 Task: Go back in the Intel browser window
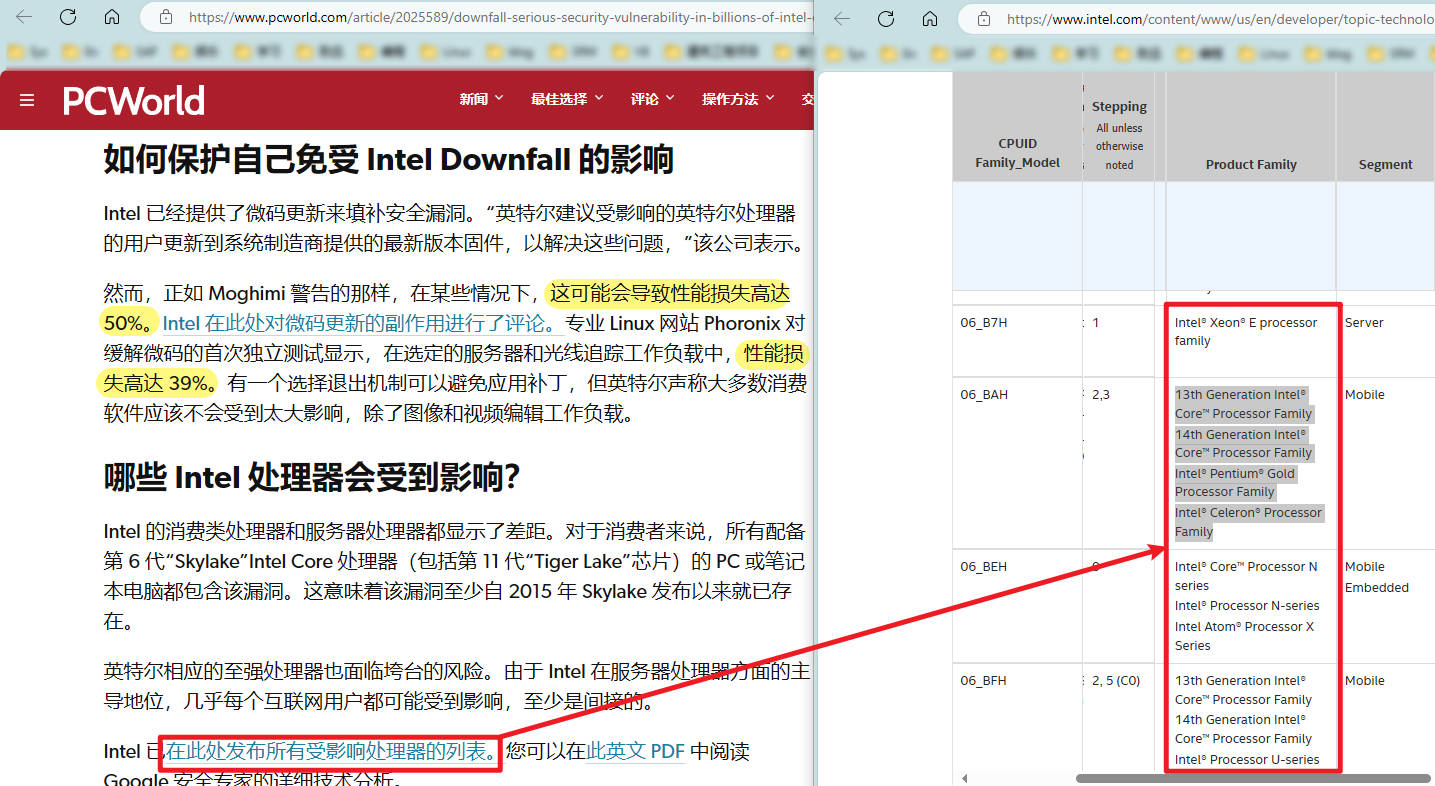pos(842,18)
